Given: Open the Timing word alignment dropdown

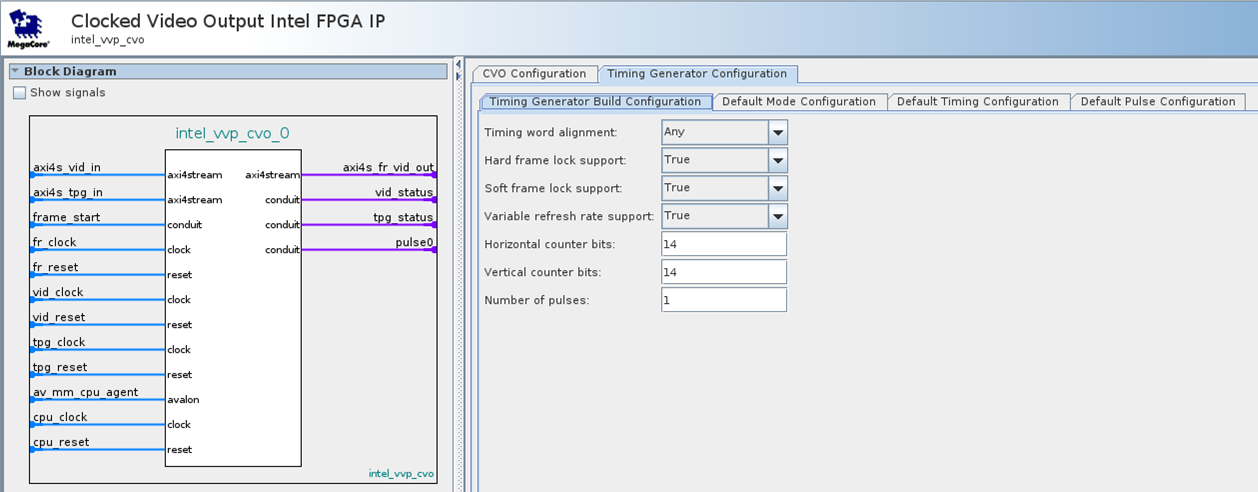Looking at the screenshot, I should 777,132.
